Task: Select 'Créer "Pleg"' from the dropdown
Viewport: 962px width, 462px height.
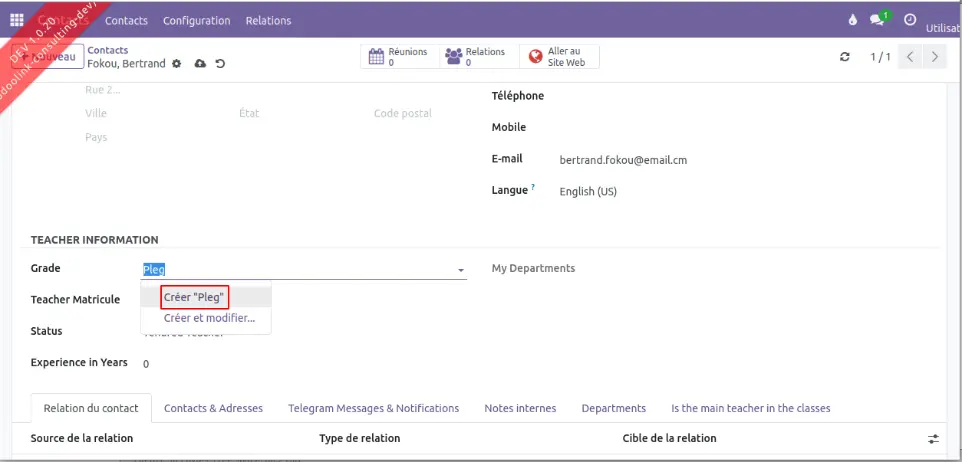Action: tap(194, 297)
